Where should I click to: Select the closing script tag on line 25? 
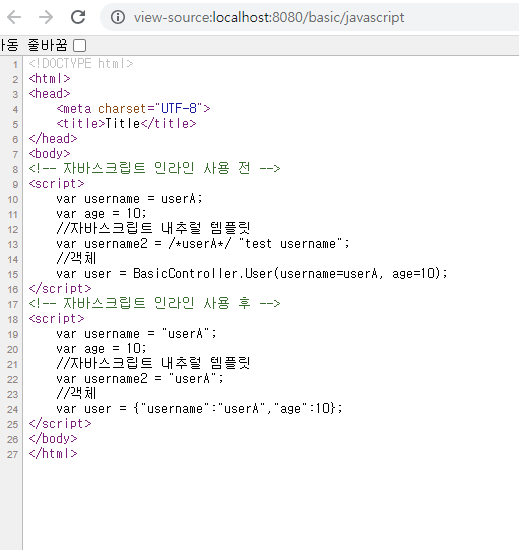point(60,424)
